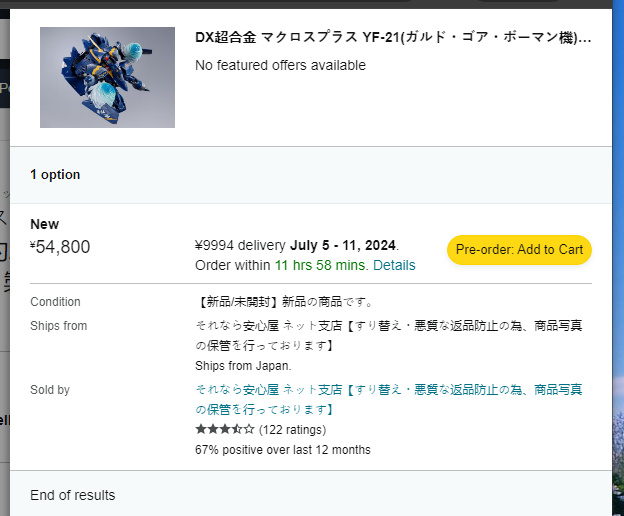Click the Pre-order: Add to Cart button

(x=519, y=249)
